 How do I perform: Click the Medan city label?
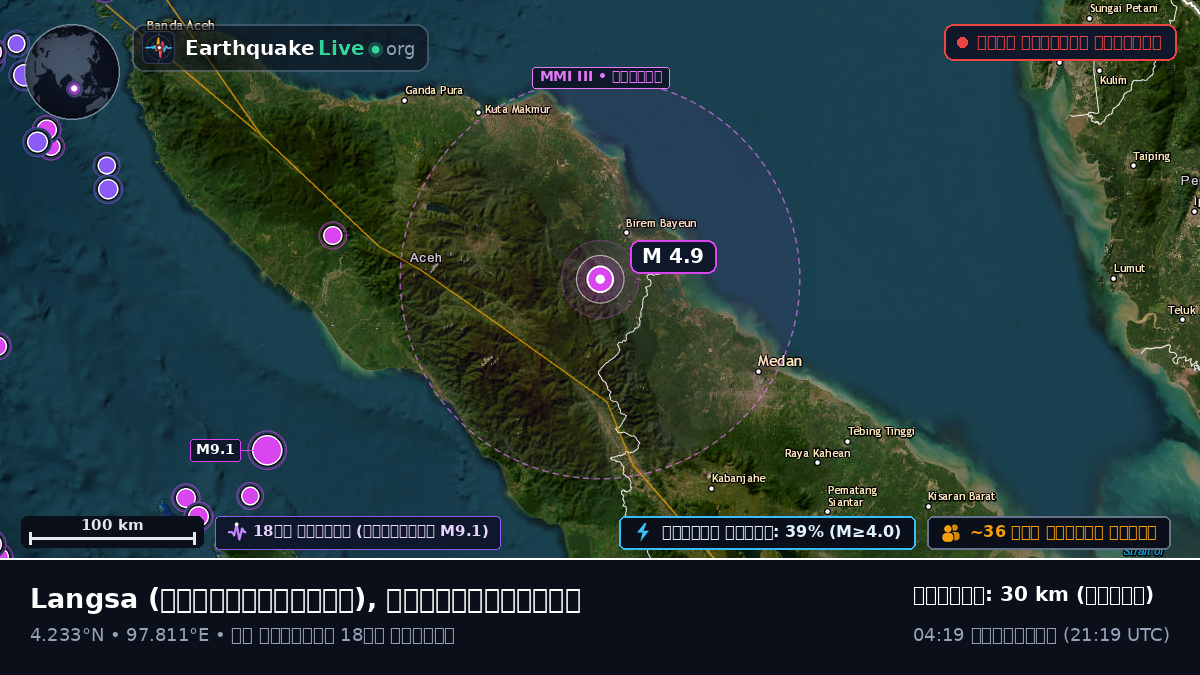[x=780, y=361]
